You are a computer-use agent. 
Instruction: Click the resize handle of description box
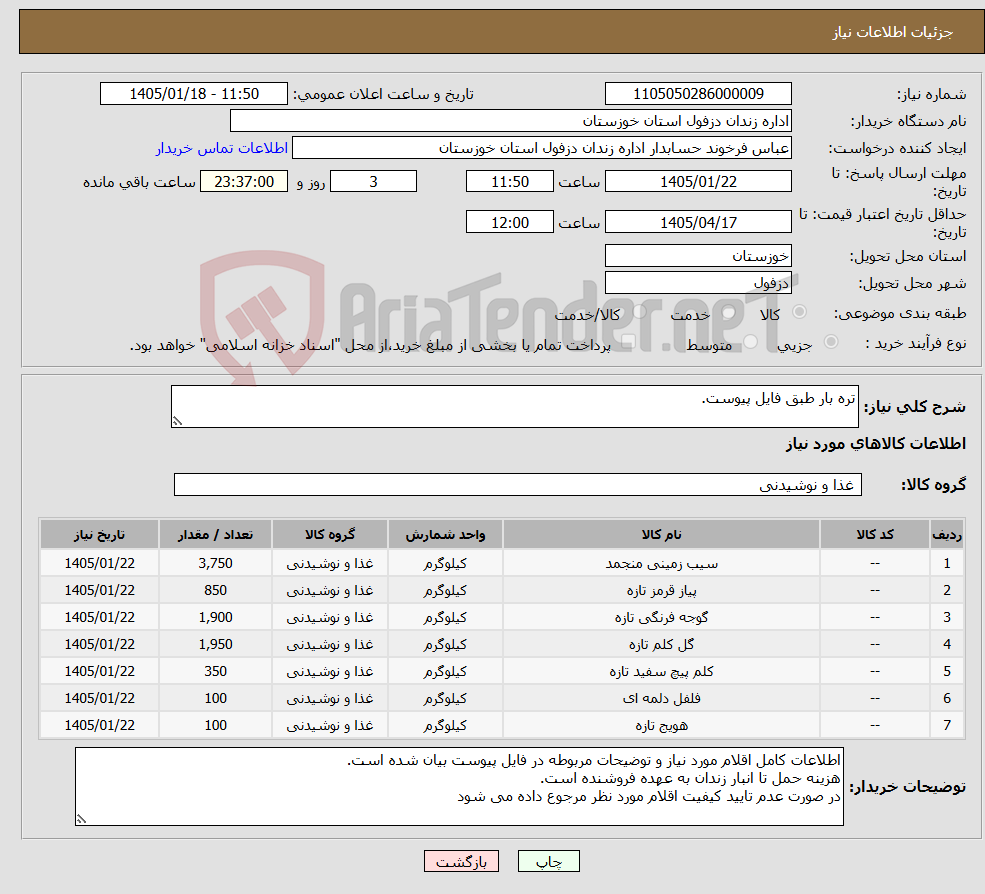click(x=177, y=421)
